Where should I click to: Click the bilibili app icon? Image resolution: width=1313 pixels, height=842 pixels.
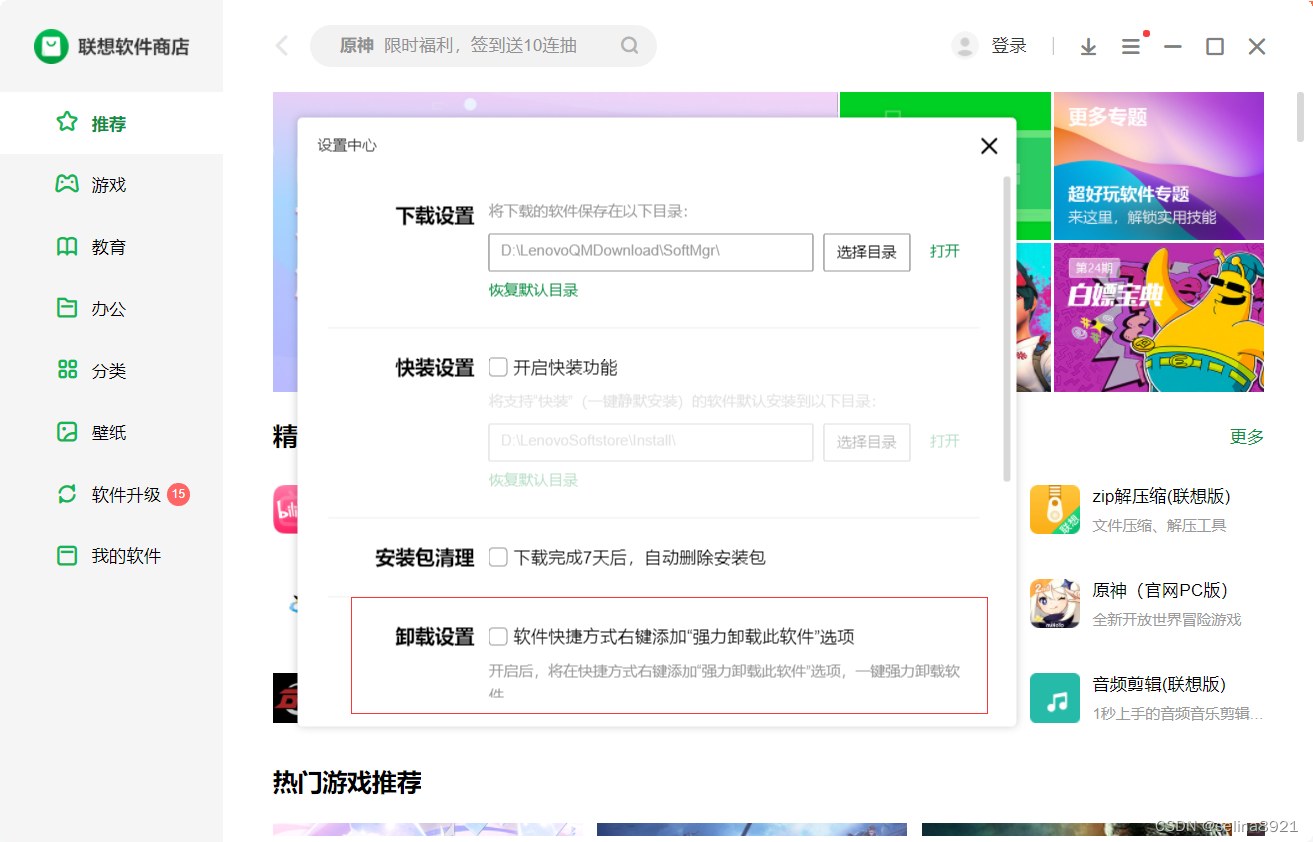tap(285, 509)
